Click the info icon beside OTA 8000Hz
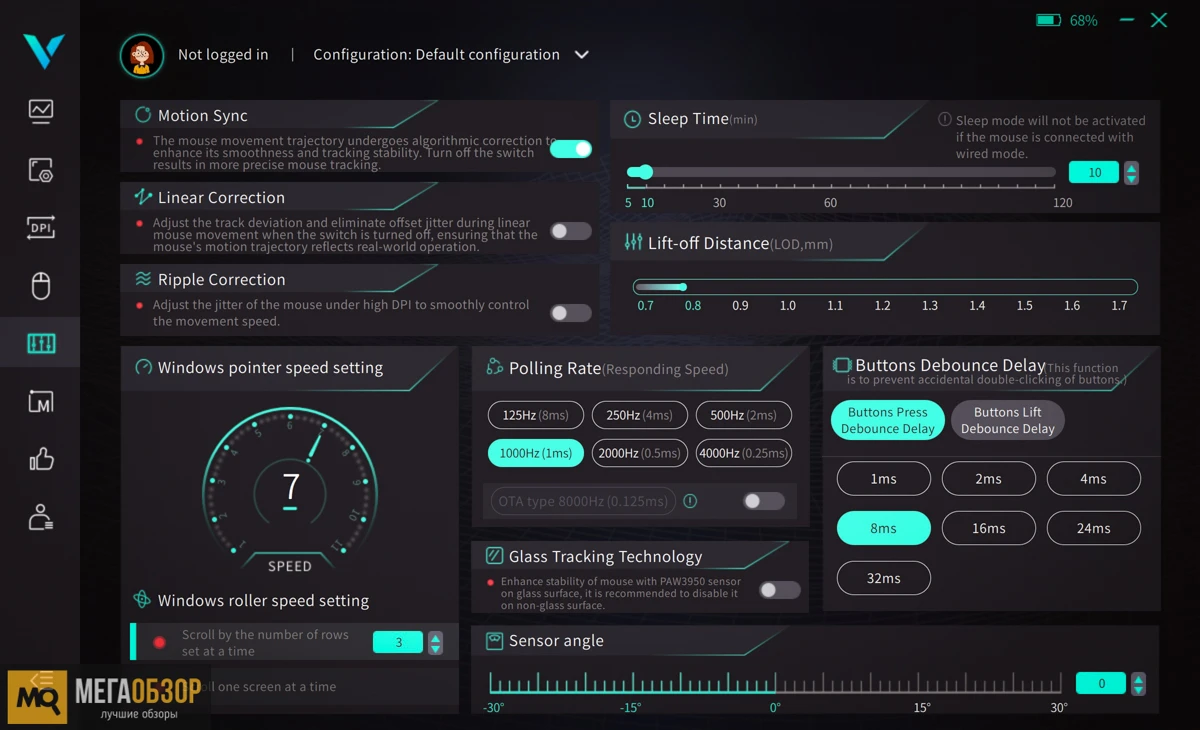The image size is (1200, 730). (x=690, y=501)
